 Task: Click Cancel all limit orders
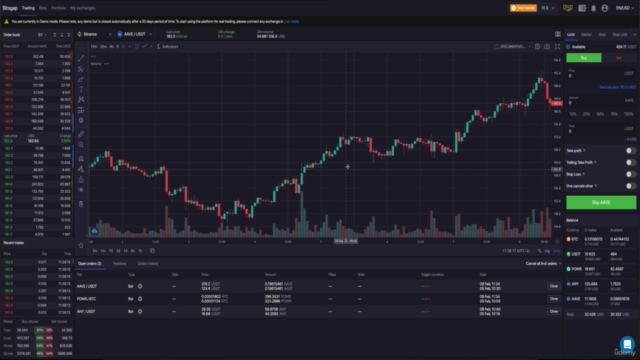[543, 264]
